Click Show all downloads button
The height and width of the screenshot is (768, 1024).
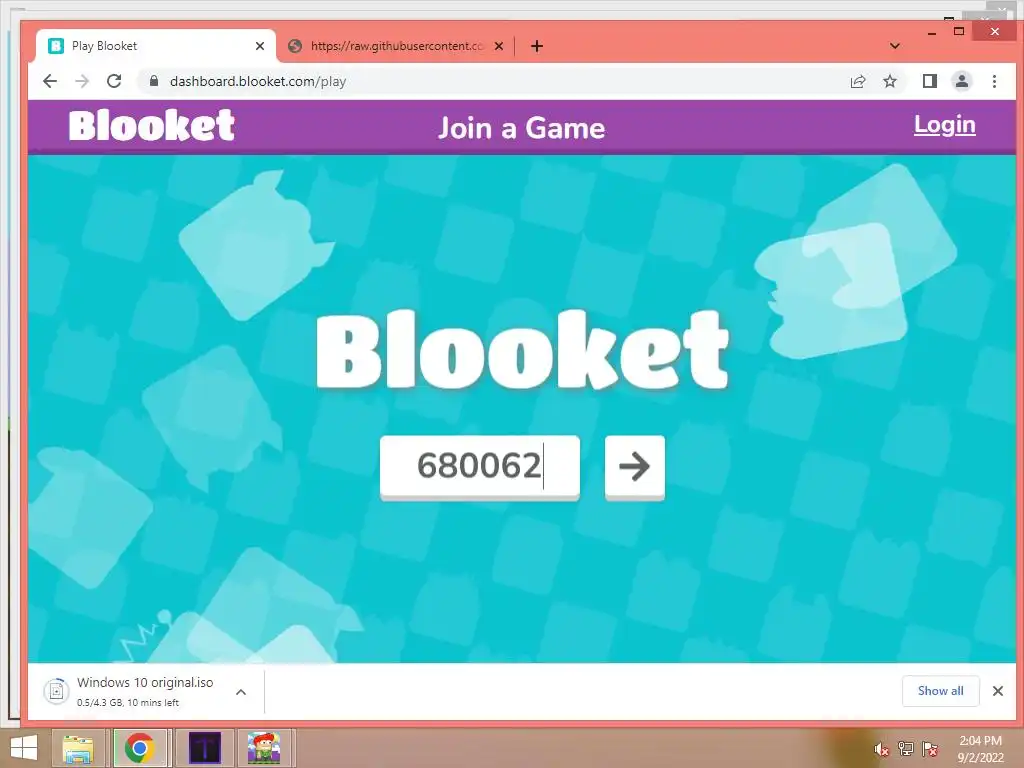coord(940,691)
